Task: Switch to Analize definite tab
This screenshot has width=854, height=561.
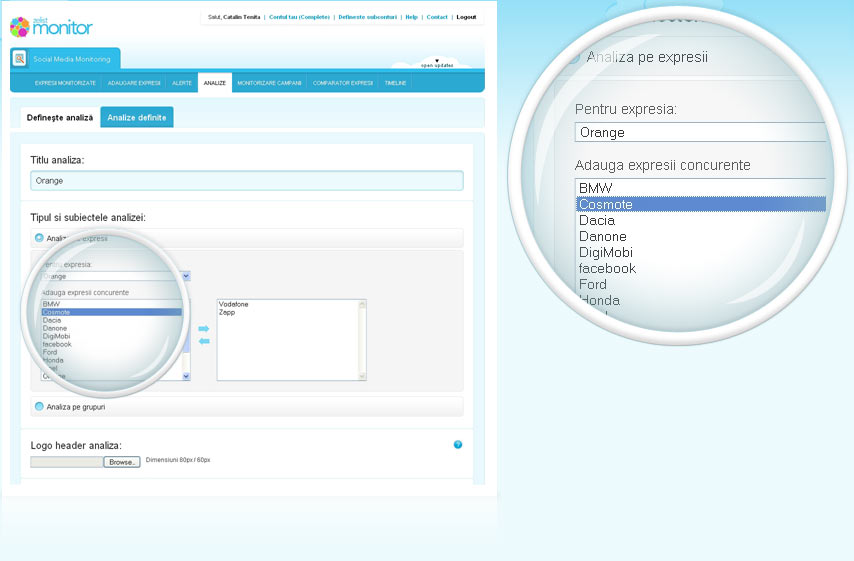Action: coord(137,117)
